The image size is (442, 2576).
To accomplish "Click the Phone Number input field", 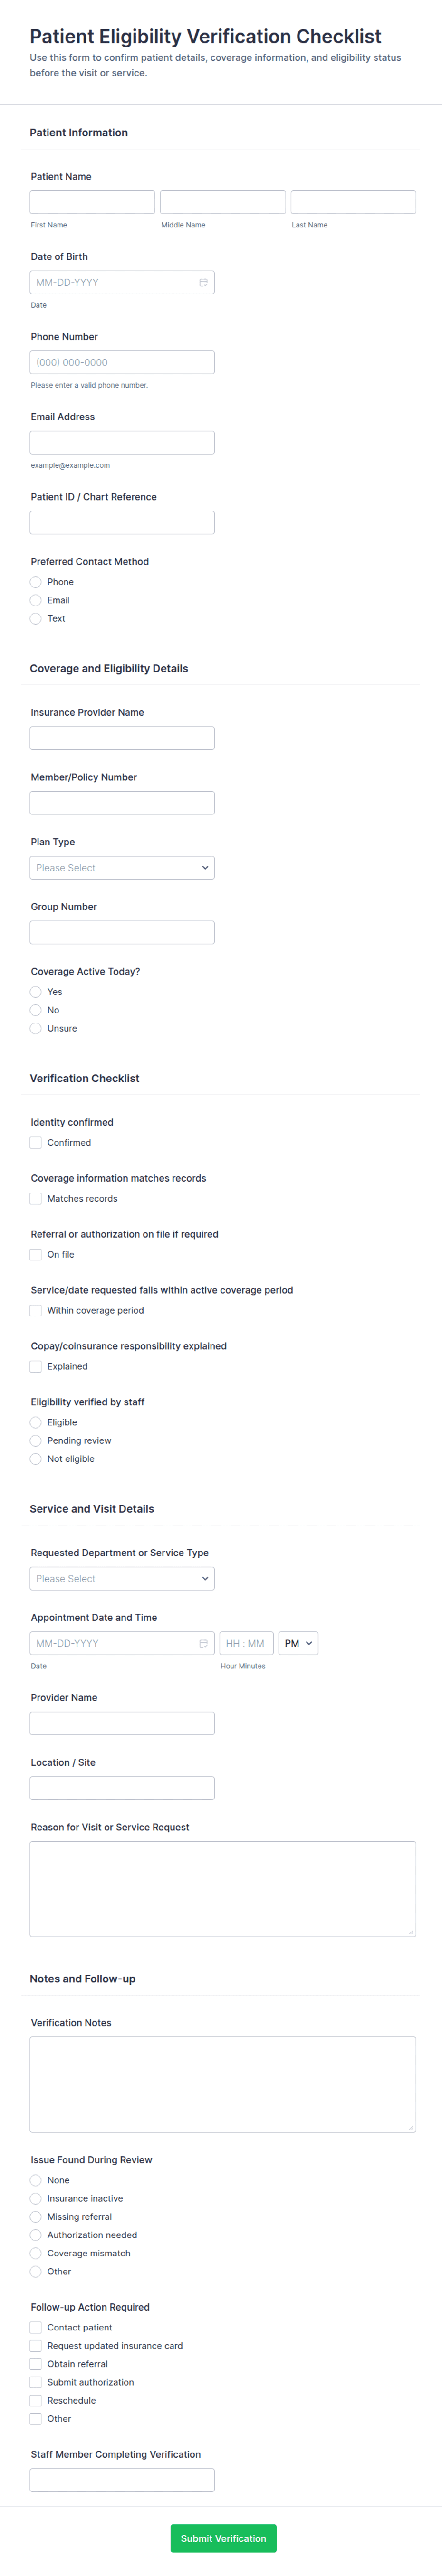I will tap(122, 362).
